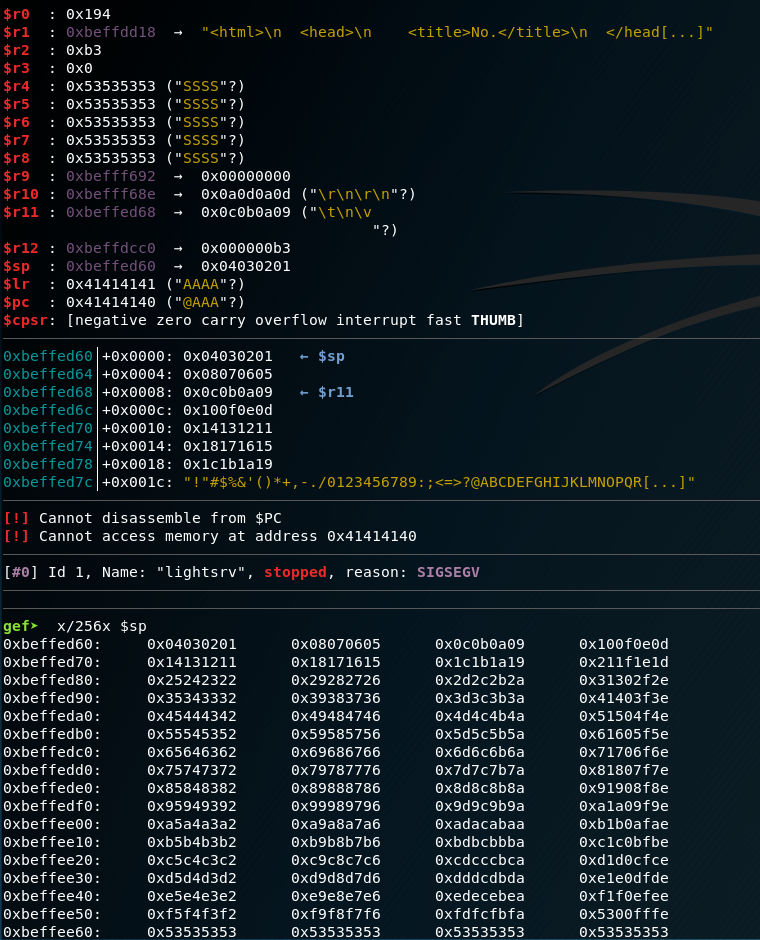The width and height of the screenshot is (760, 940).
Task: Select the 0xbeffed80: row address in the dump
Action: pyautogui.click(x=52, y=680)
